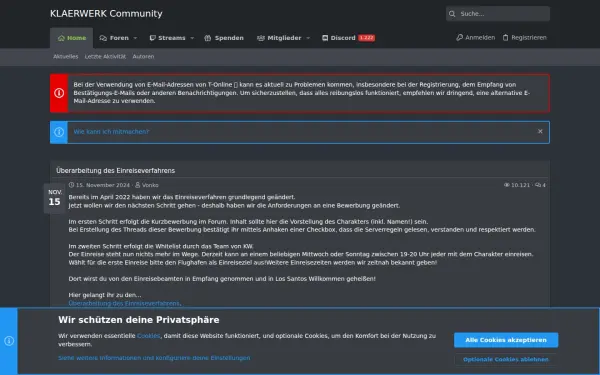Click the comments count icon showing 4
The height and width of the screenshot is (375, 600).
[x=538, y=185]
